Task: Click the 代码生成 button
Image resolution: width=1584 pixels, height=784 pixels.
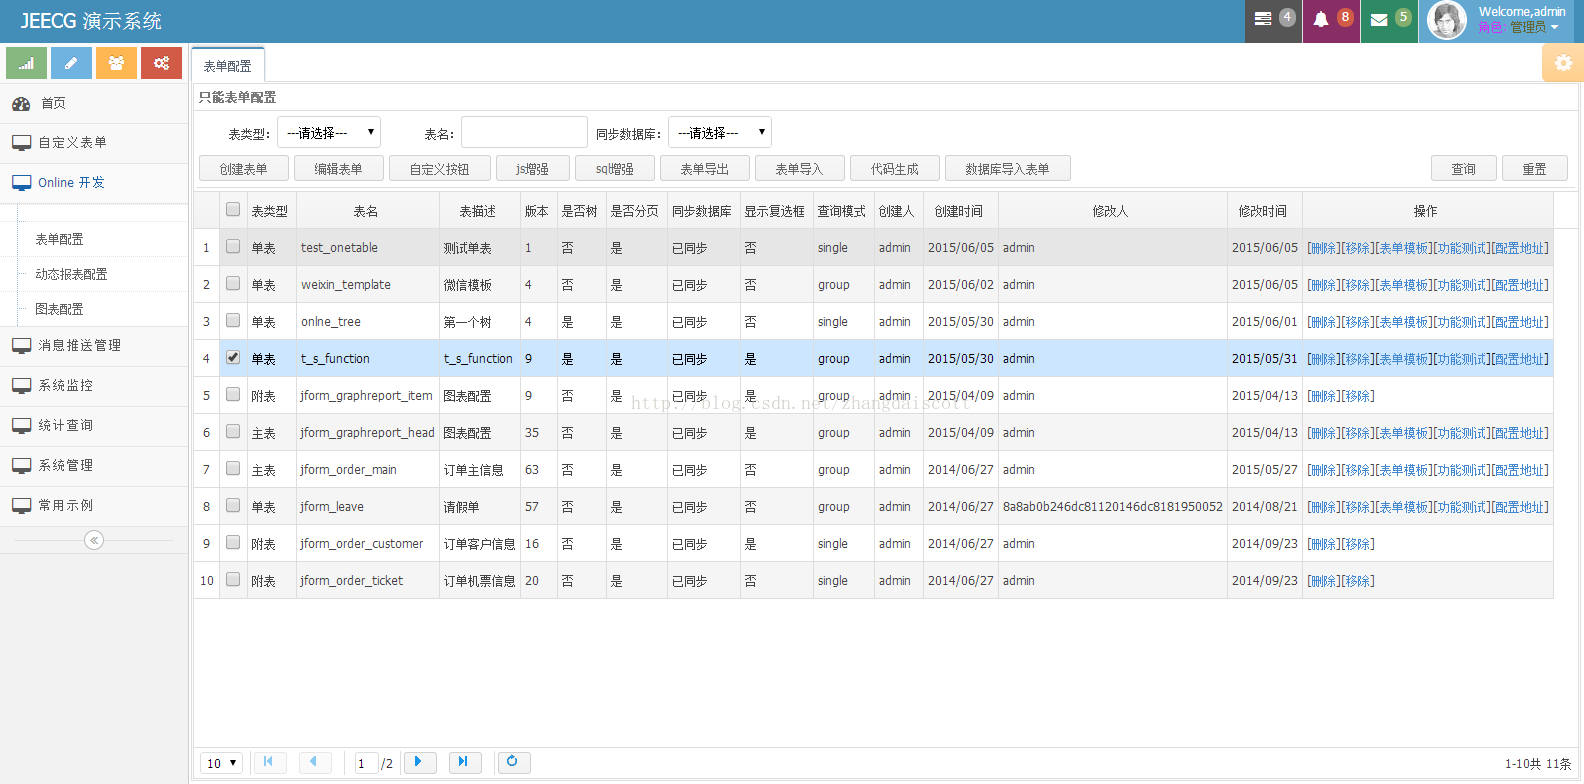Action: tap(895, 169)
